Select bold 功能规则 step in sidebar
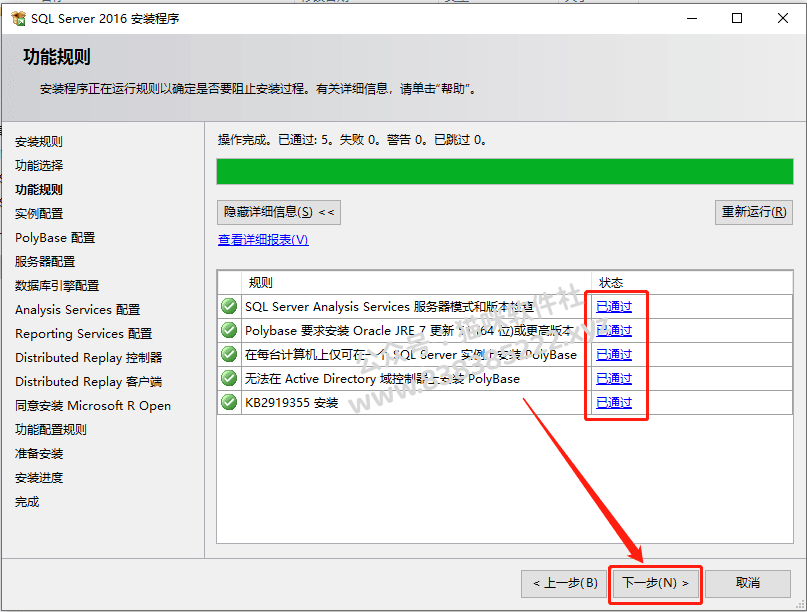This screenshot has height=612, width=807. tap(39, 189)
